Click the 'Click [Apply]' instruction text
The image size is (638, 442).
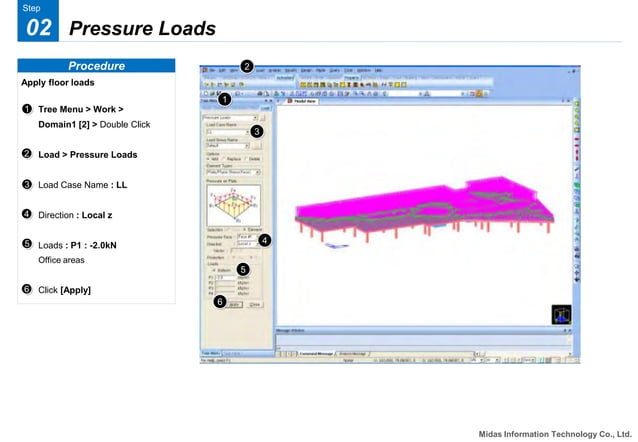pyautogui.click(x=64, y=290)
